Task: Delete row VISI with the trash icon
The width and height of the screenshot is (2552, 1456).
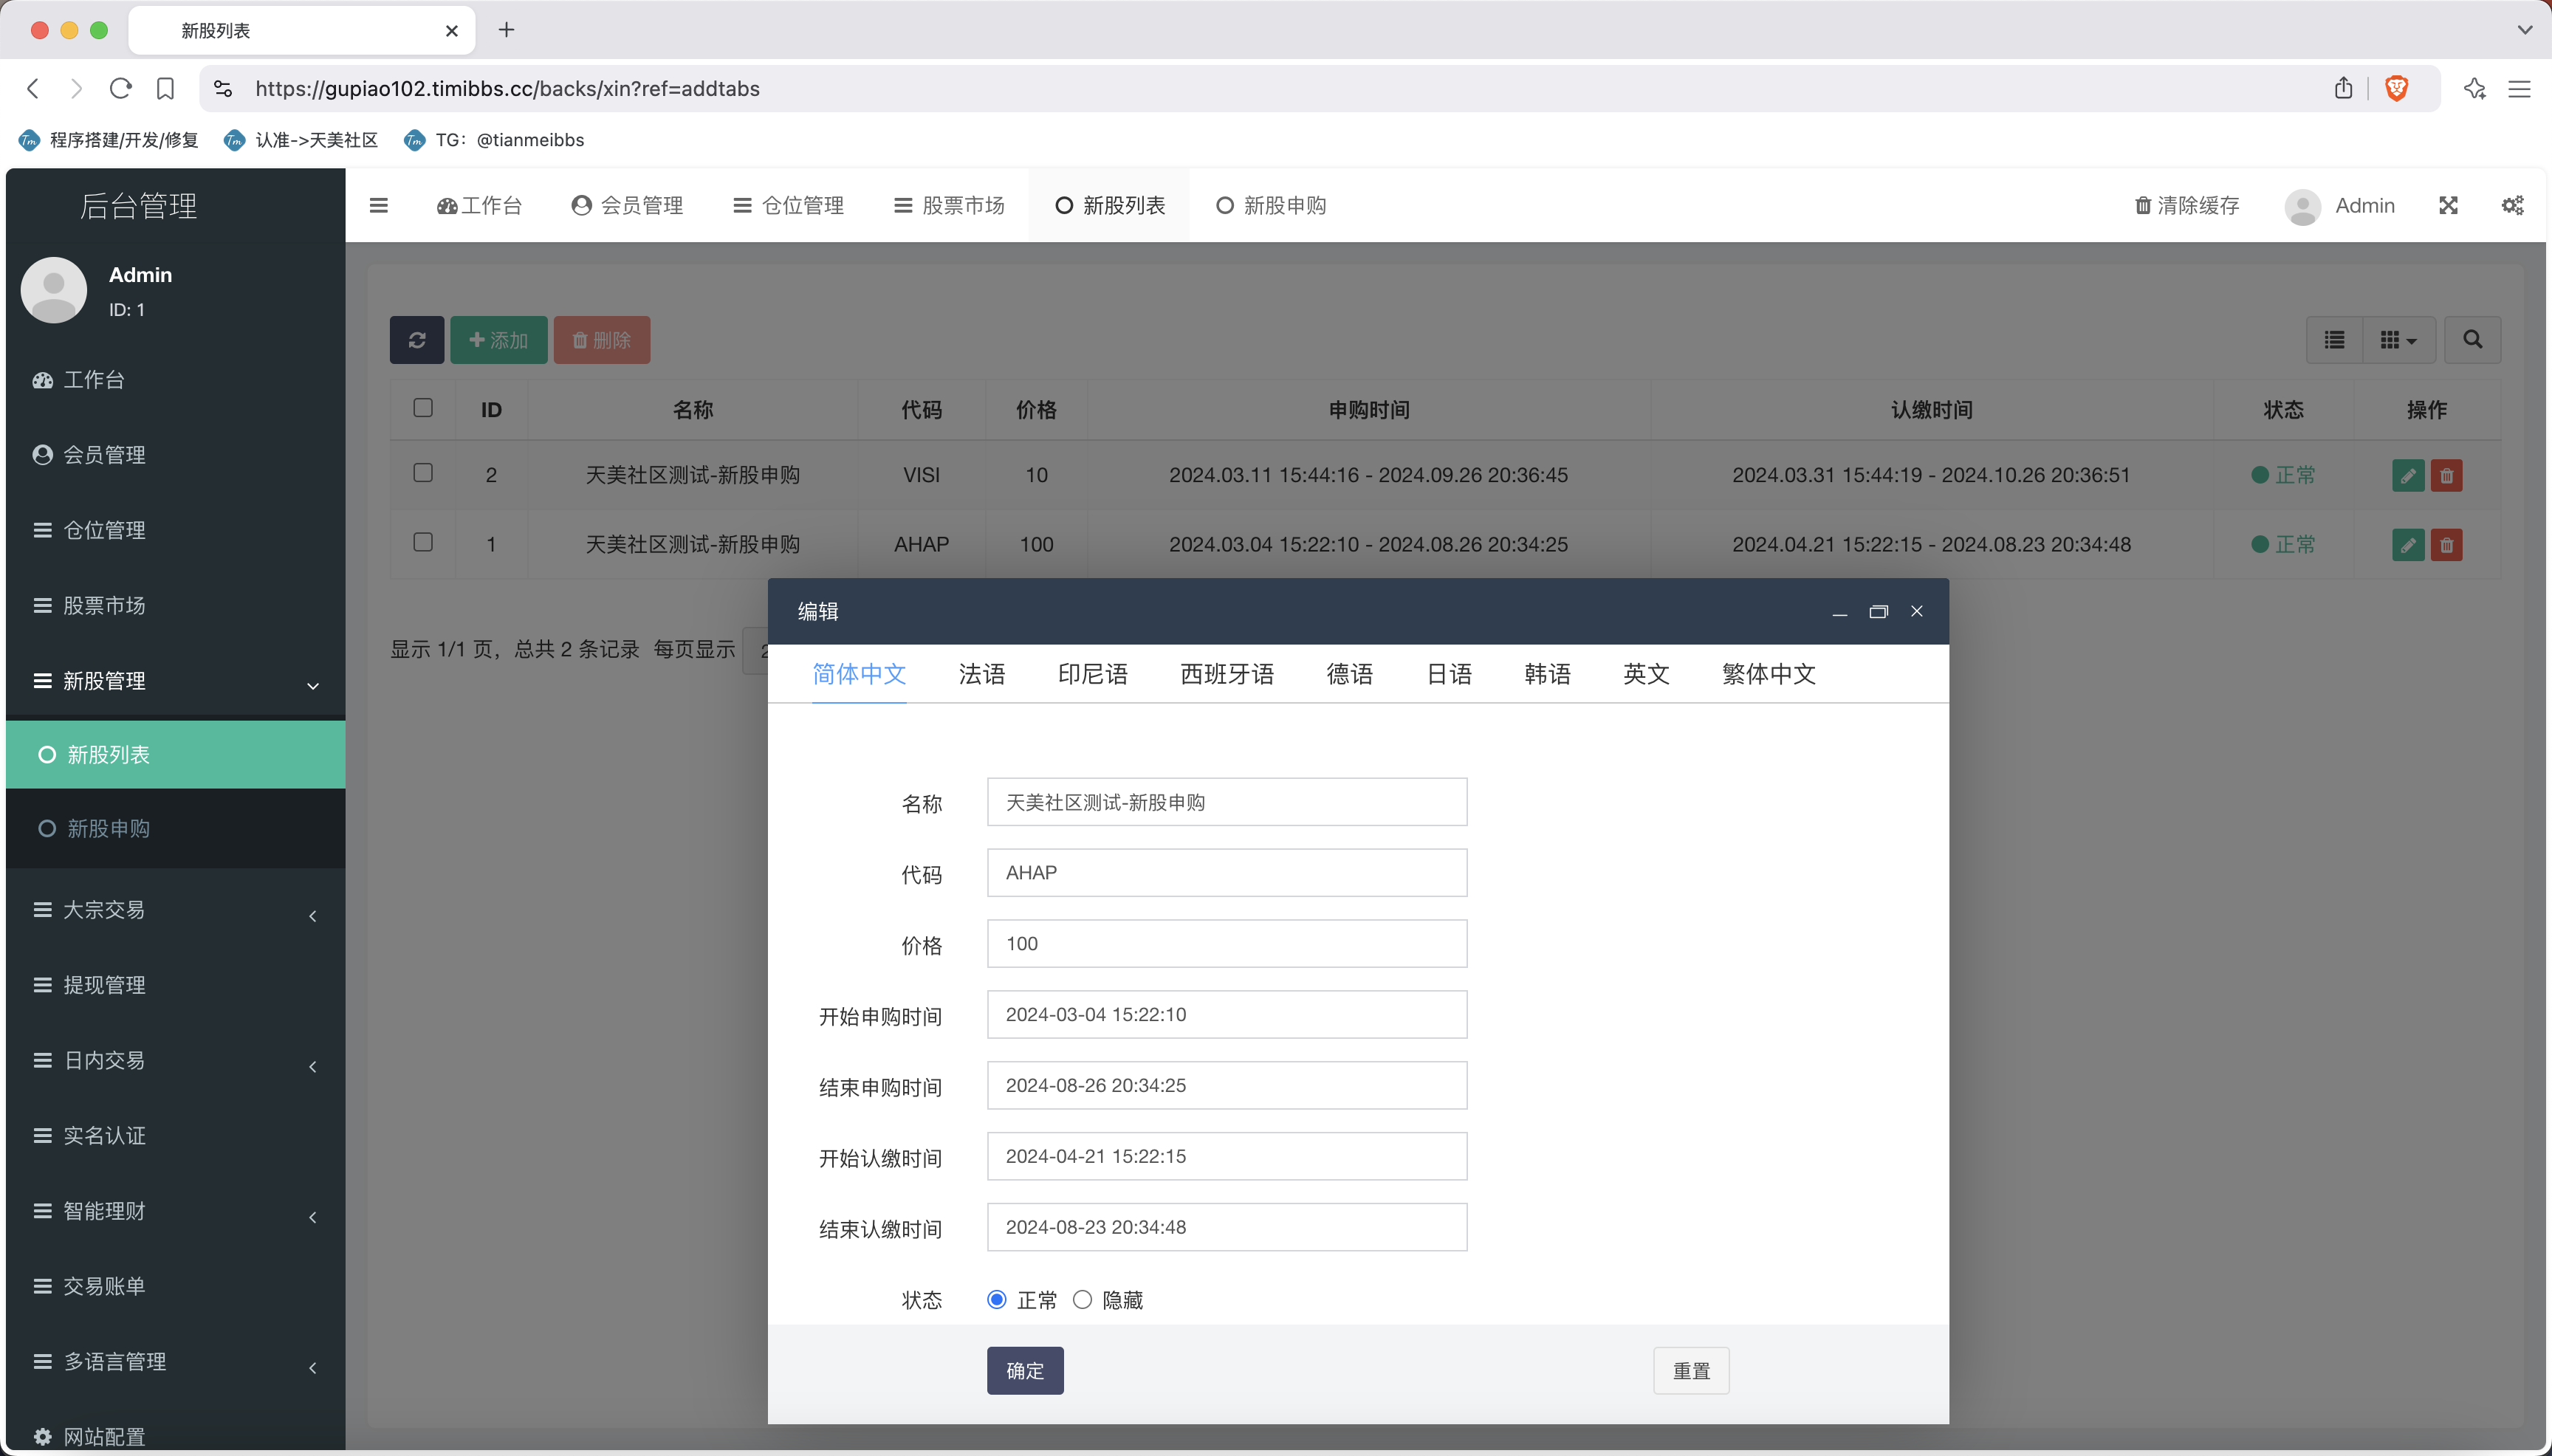Action: [2446, 475]
